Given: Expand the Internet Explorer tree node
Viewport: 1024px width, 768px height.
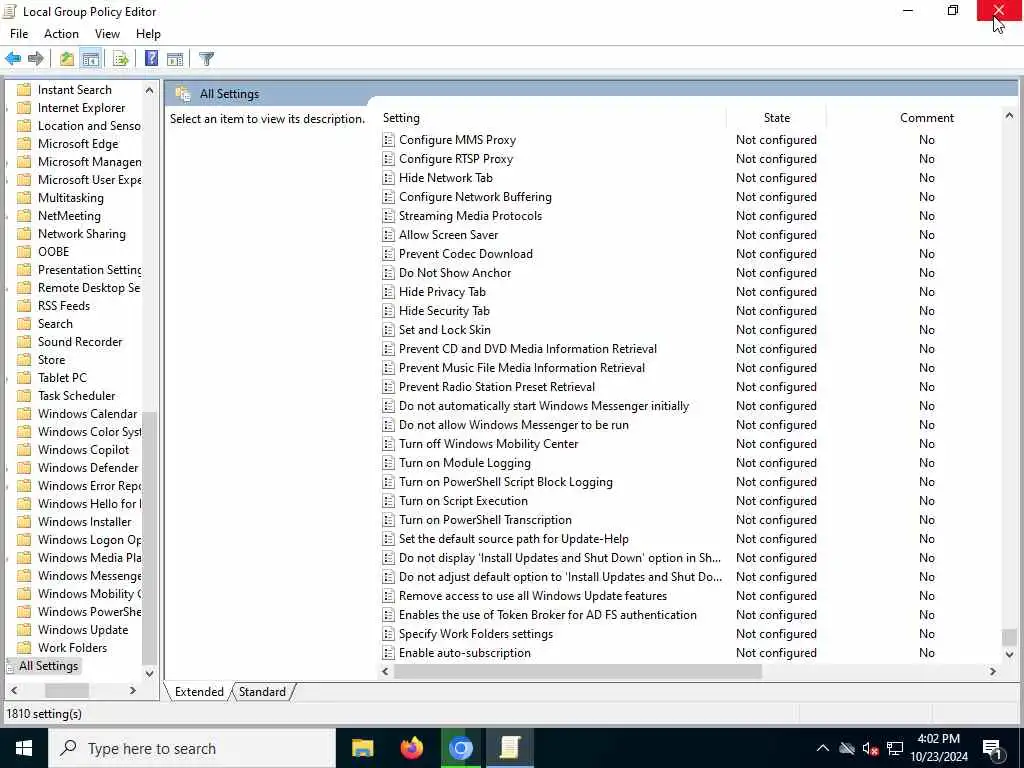Looking at the screenshot, I should [8, 108].
